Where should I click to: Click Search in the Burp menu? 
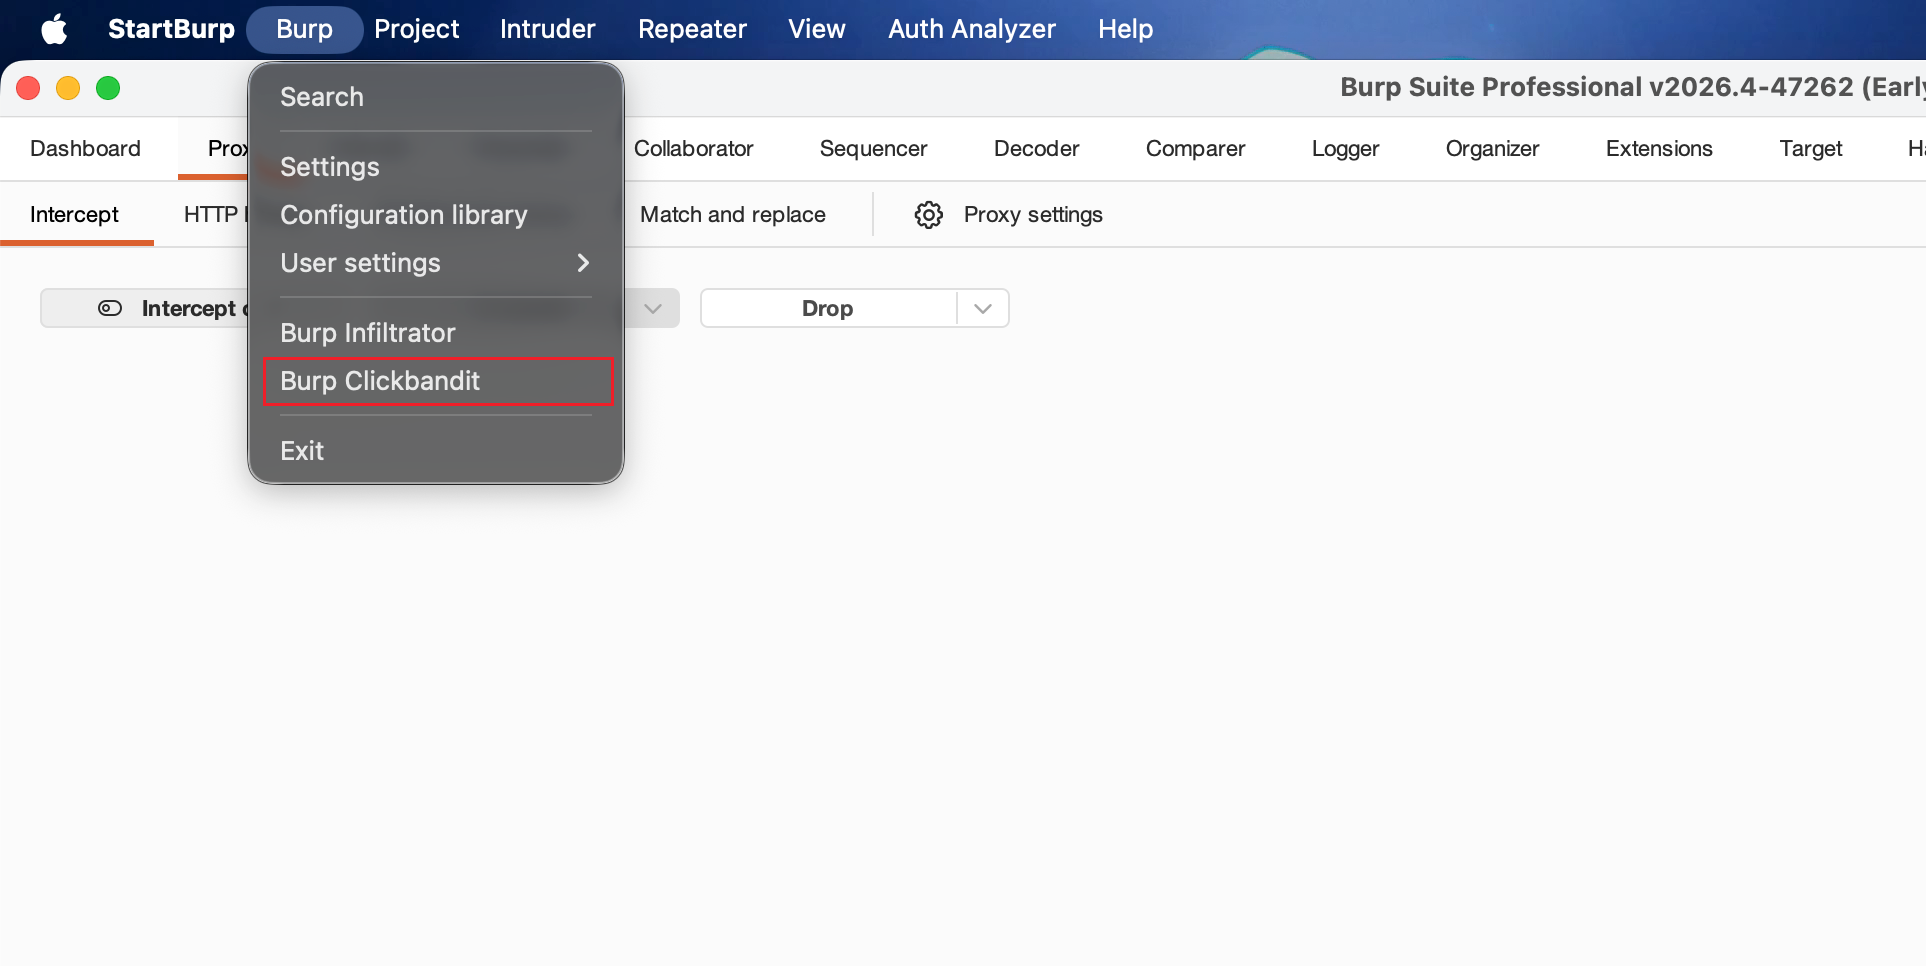(x=436, y=97)
